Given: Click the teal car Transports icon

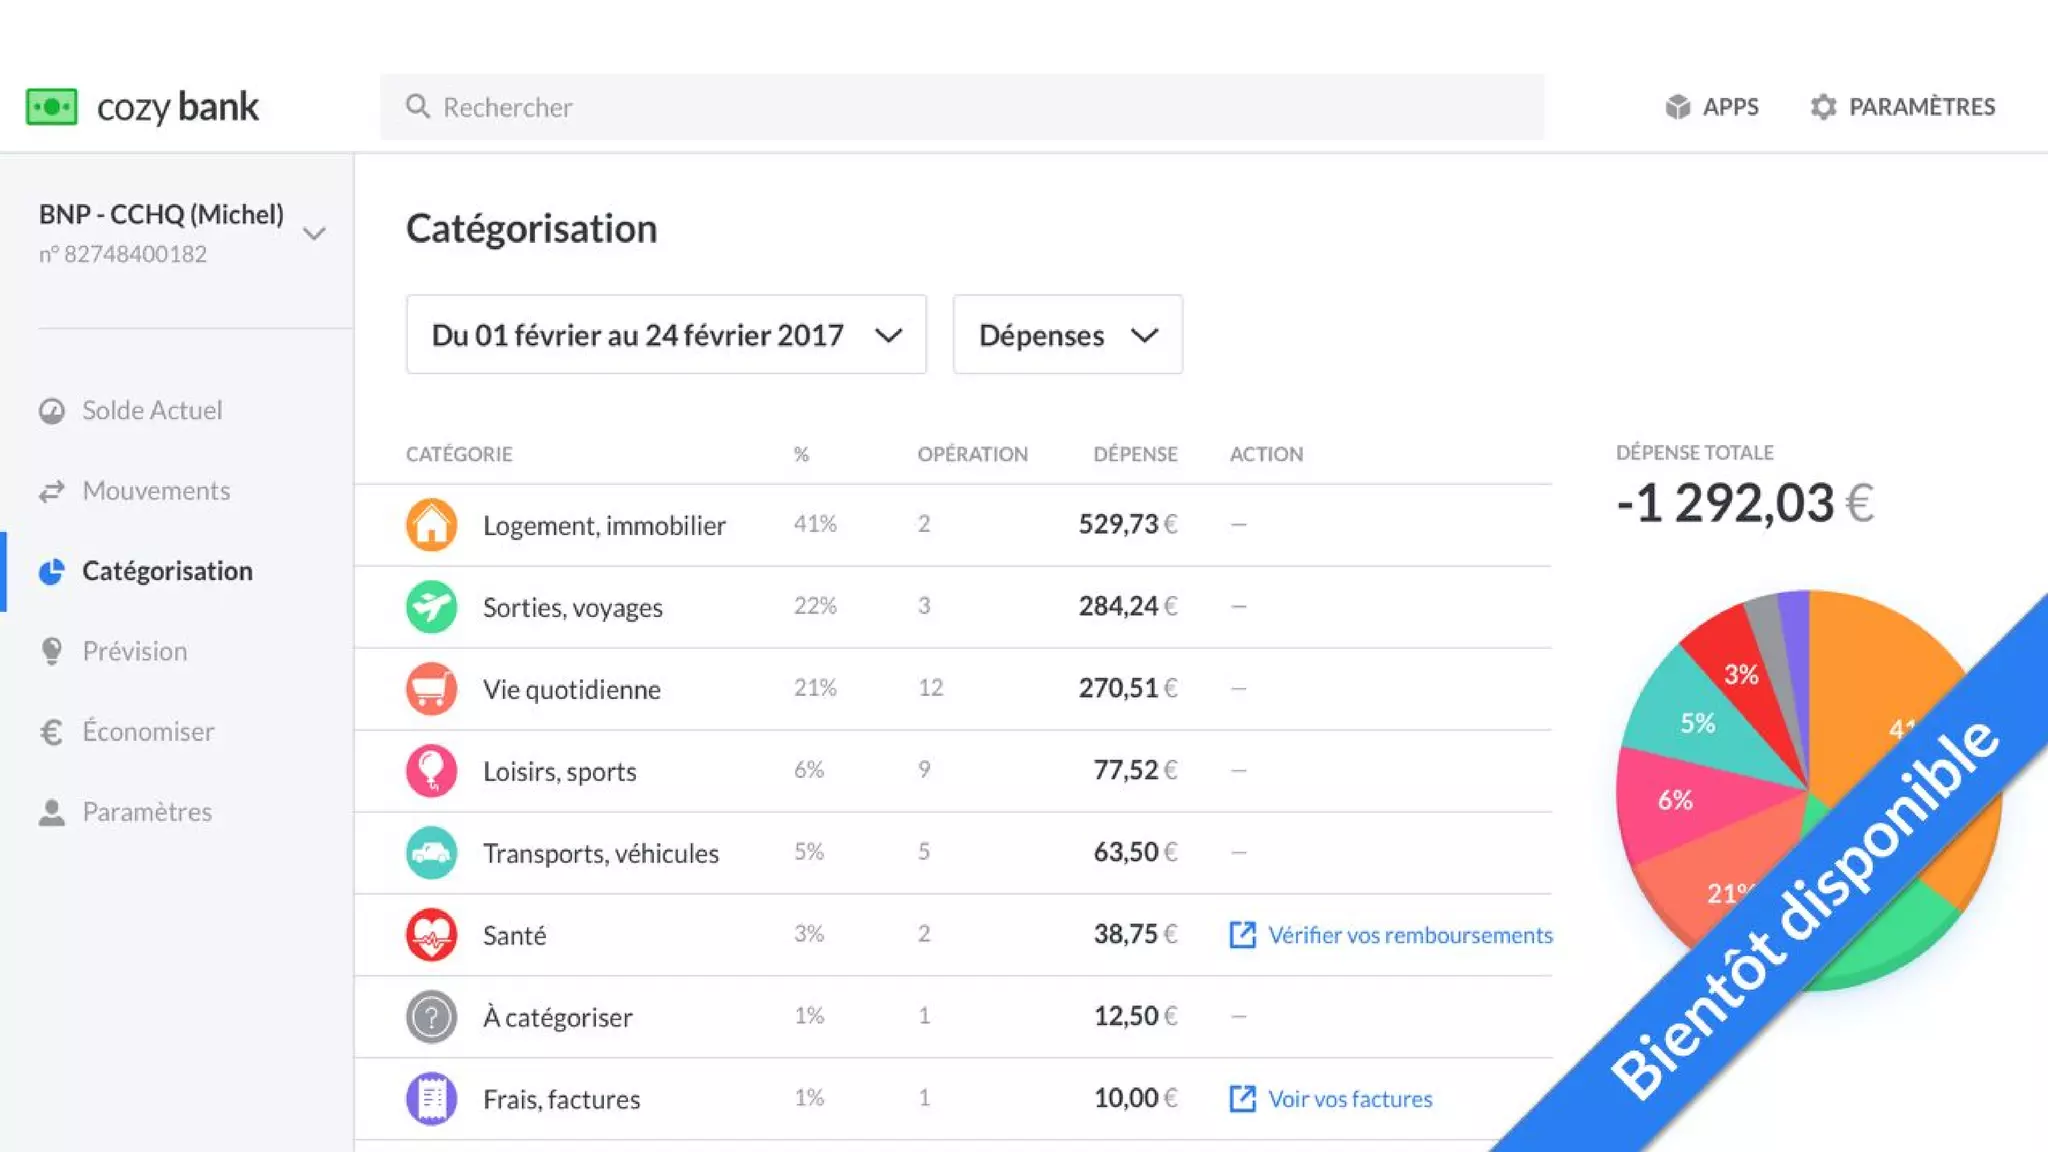Looking at the screenshot, I should point(431,852).
